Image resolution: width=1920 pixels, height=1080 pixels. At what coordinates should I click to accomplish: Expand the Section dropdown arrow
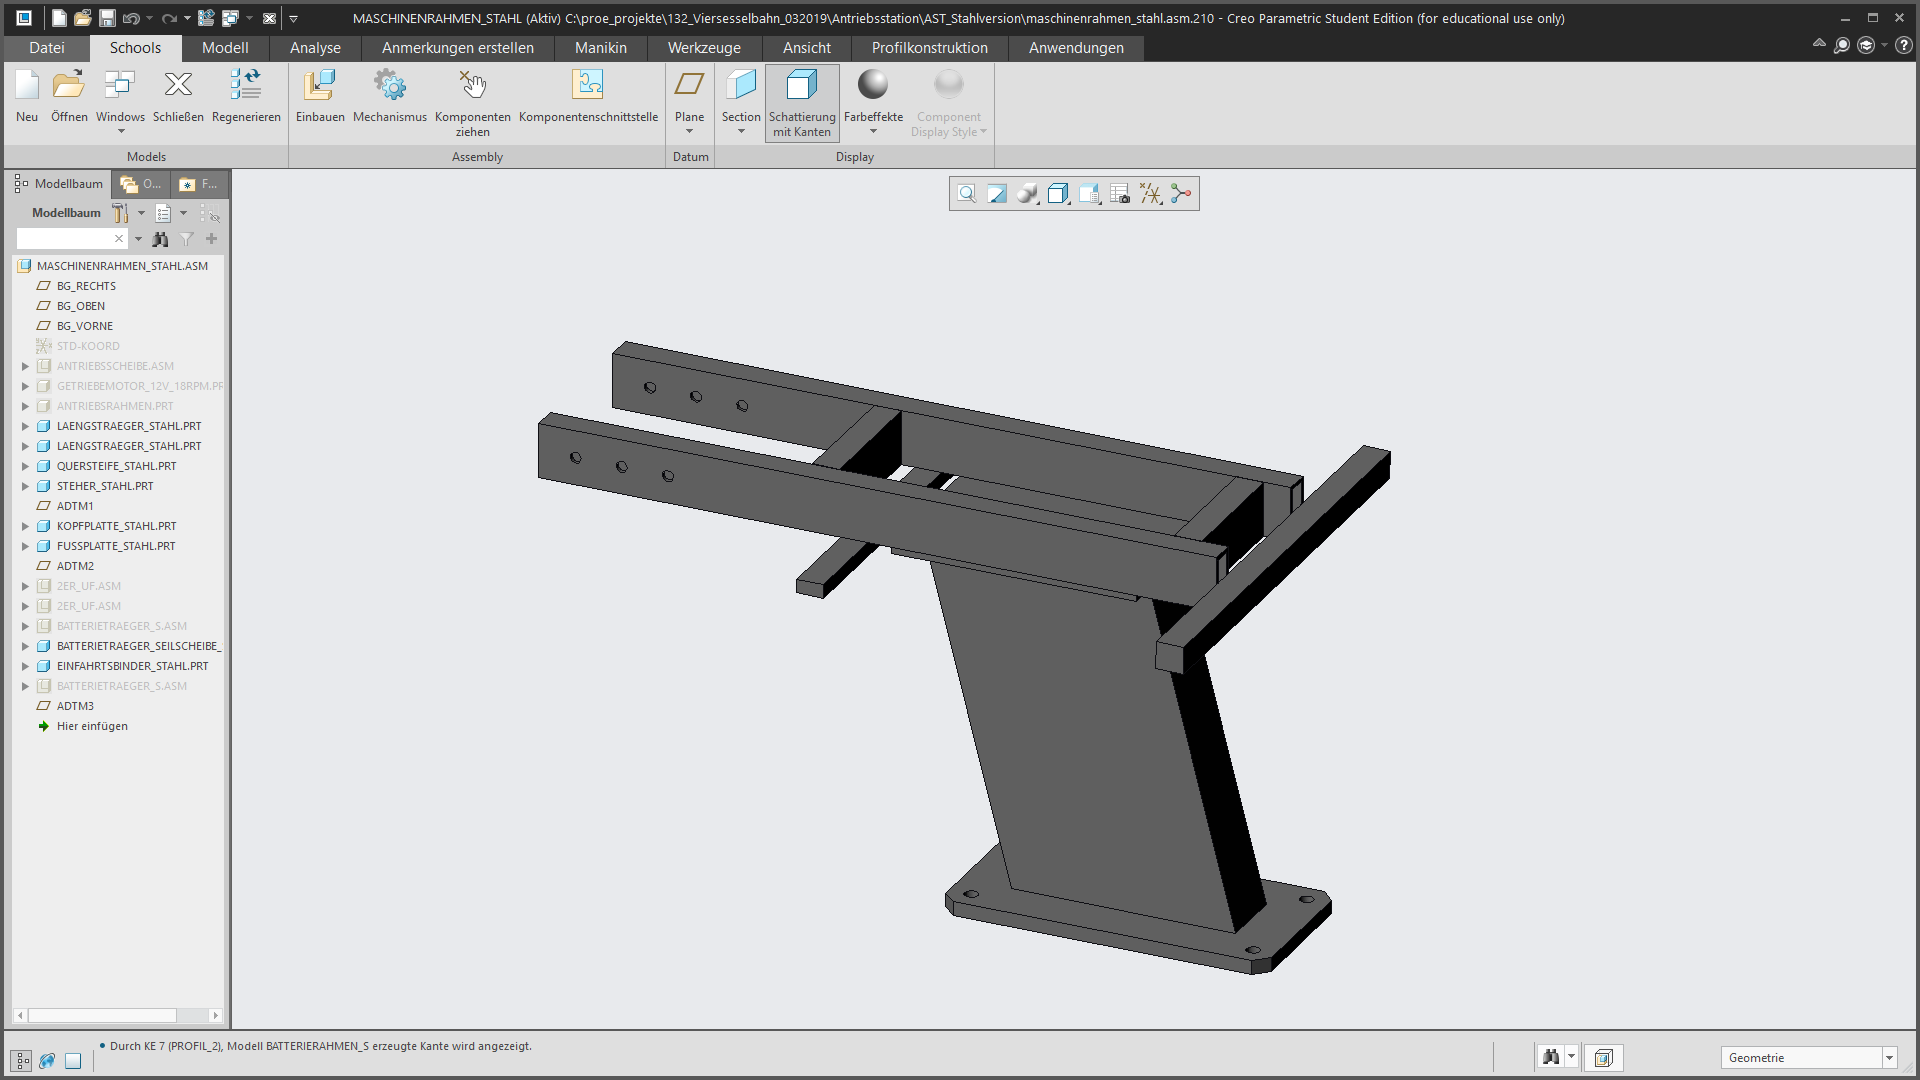click(x=741, y=132)
